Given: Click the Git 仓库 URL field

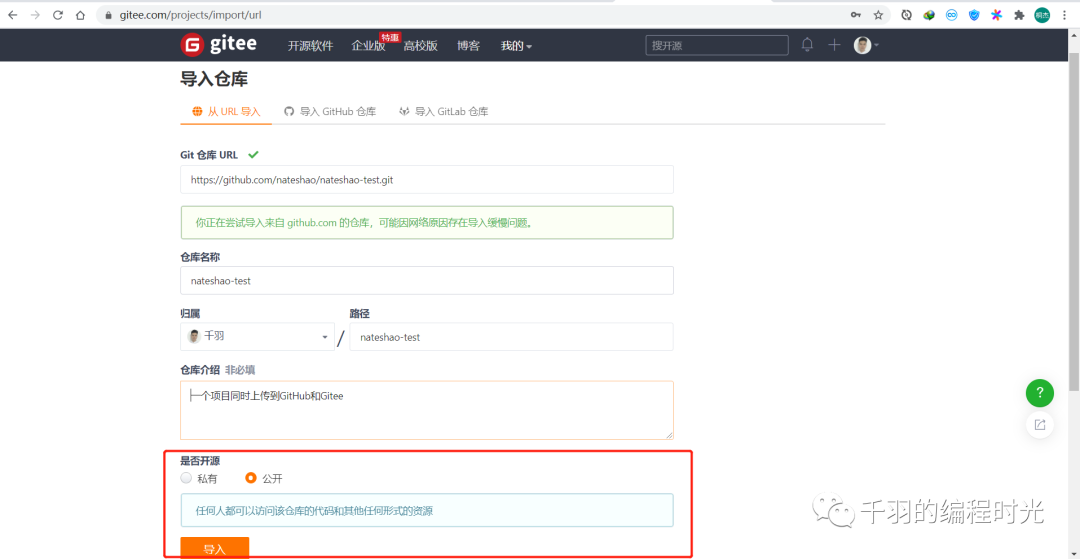Looking at the screenshot, I should pyautogui.click(x=427, y=180).
